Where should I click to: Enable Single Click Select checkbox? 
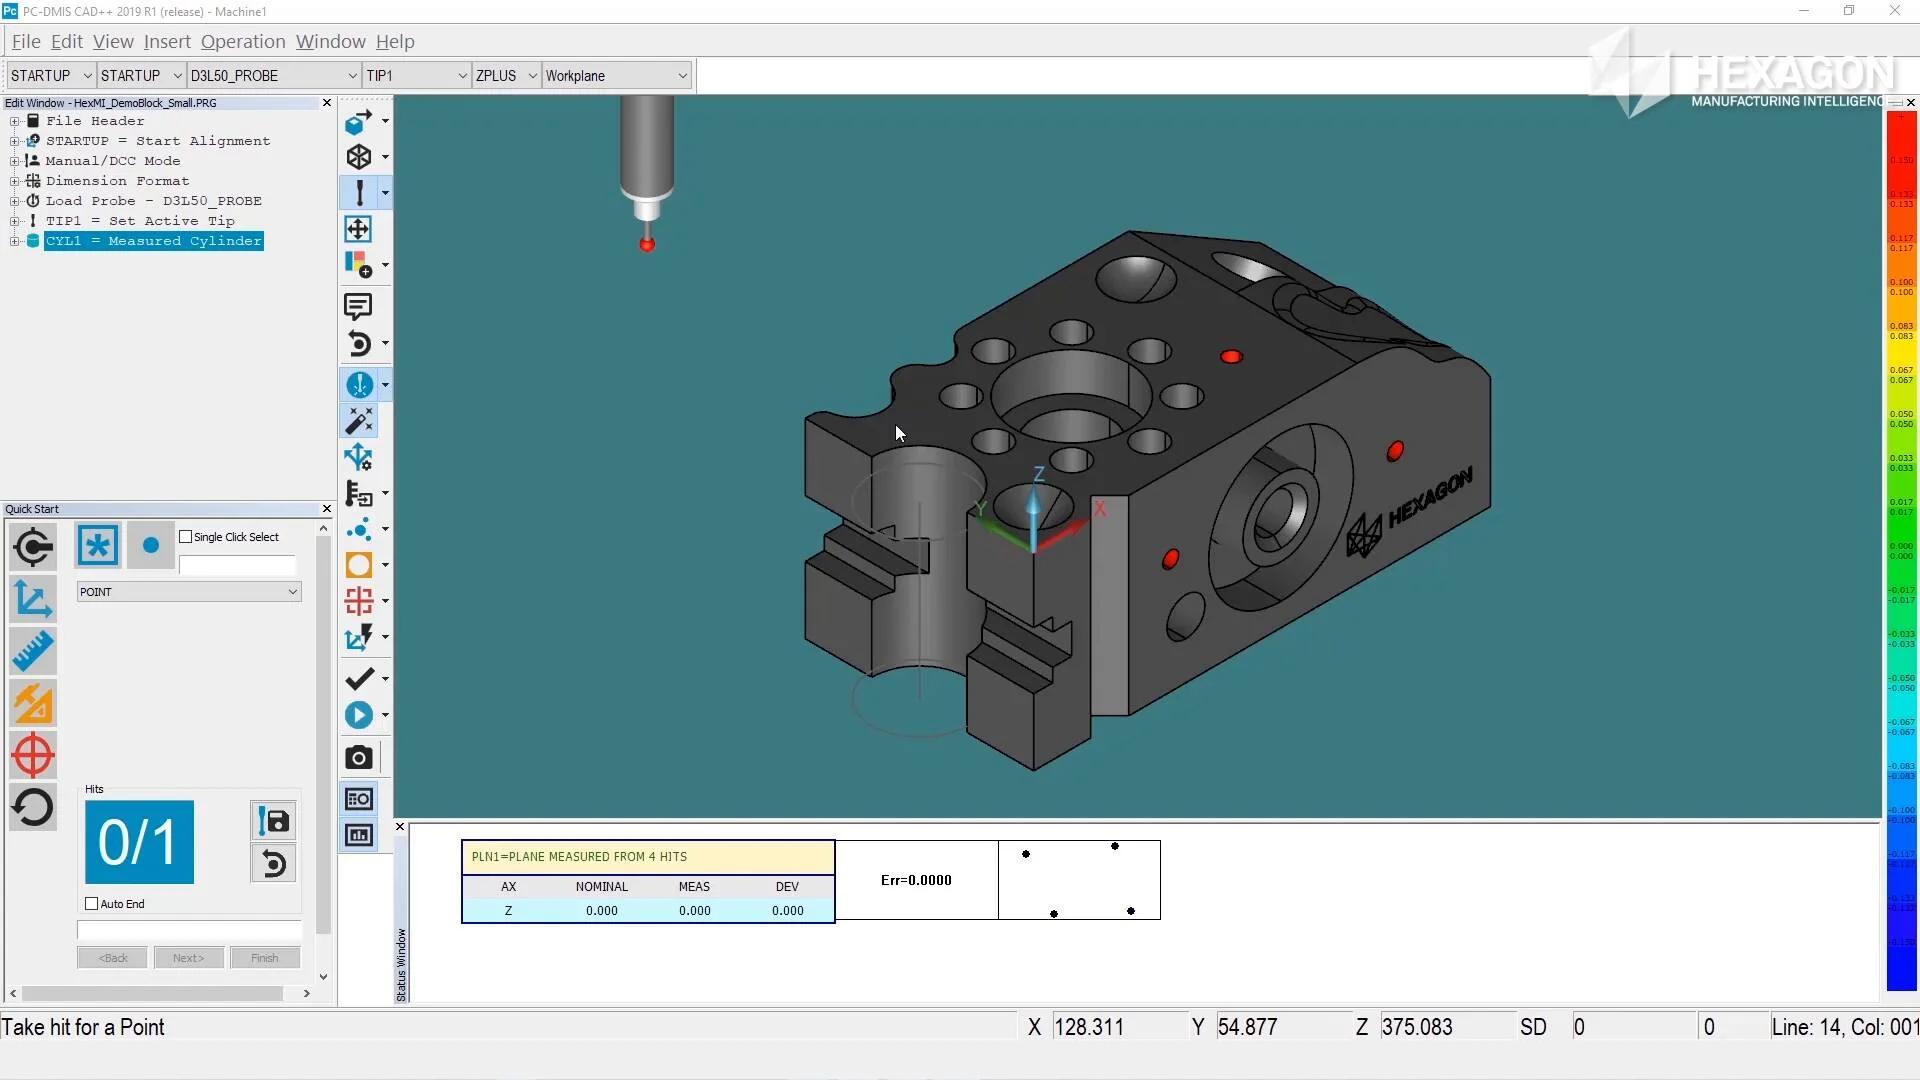point(186,537)
